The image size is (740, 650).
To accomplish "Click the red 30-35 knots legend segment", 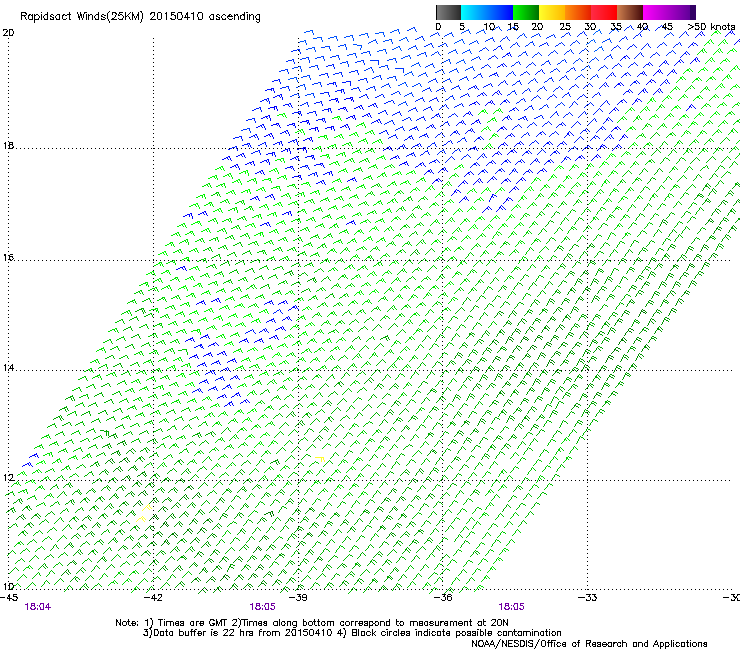I will pos(604,12).
